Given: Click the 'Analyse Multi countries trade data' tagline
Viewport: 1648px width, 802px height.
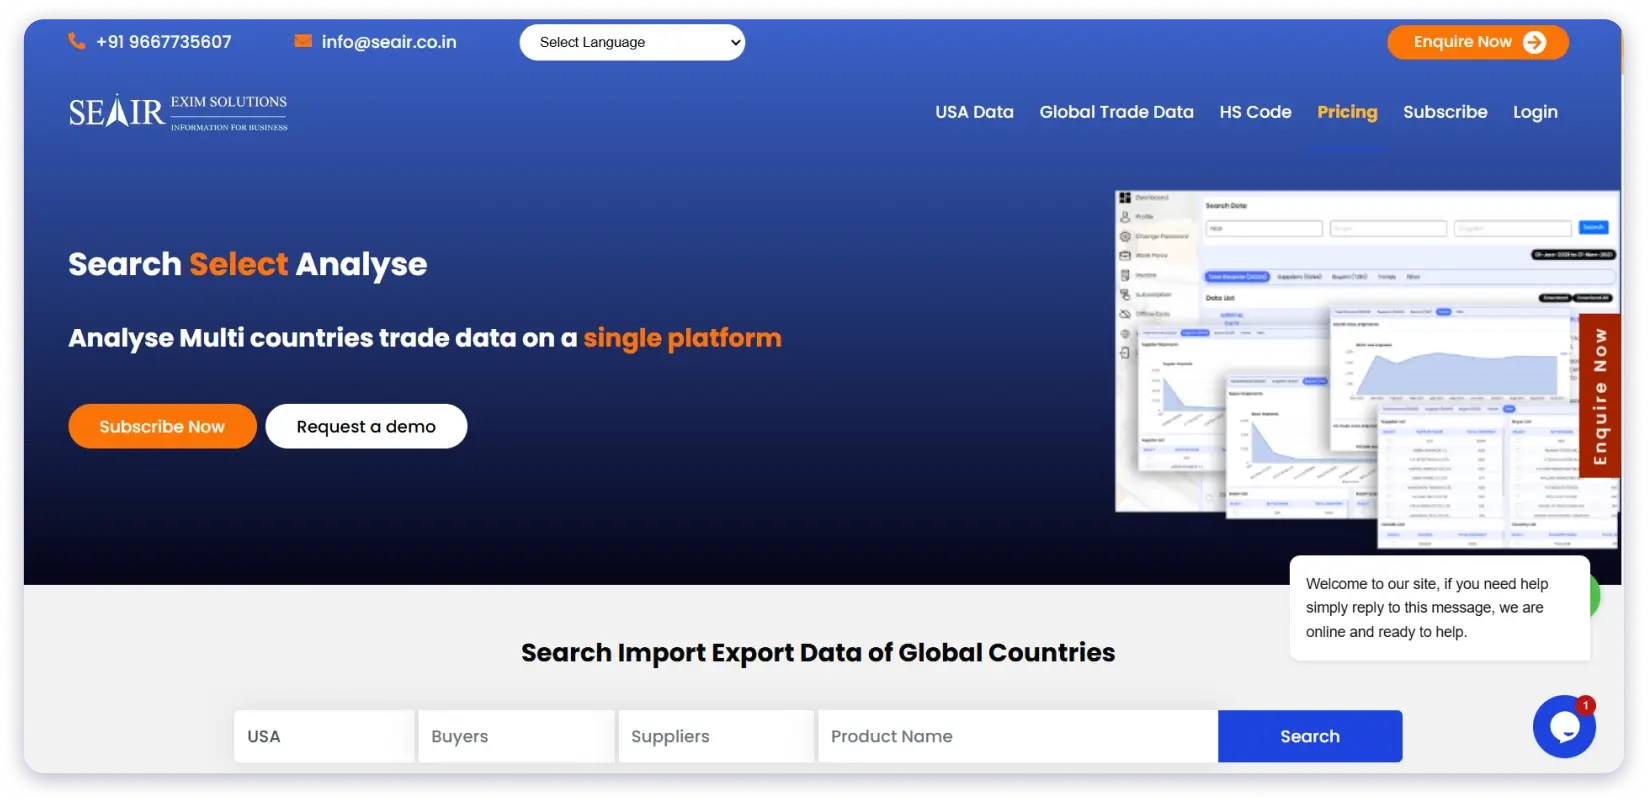Looking at the screenshot, I should [425, 338].
